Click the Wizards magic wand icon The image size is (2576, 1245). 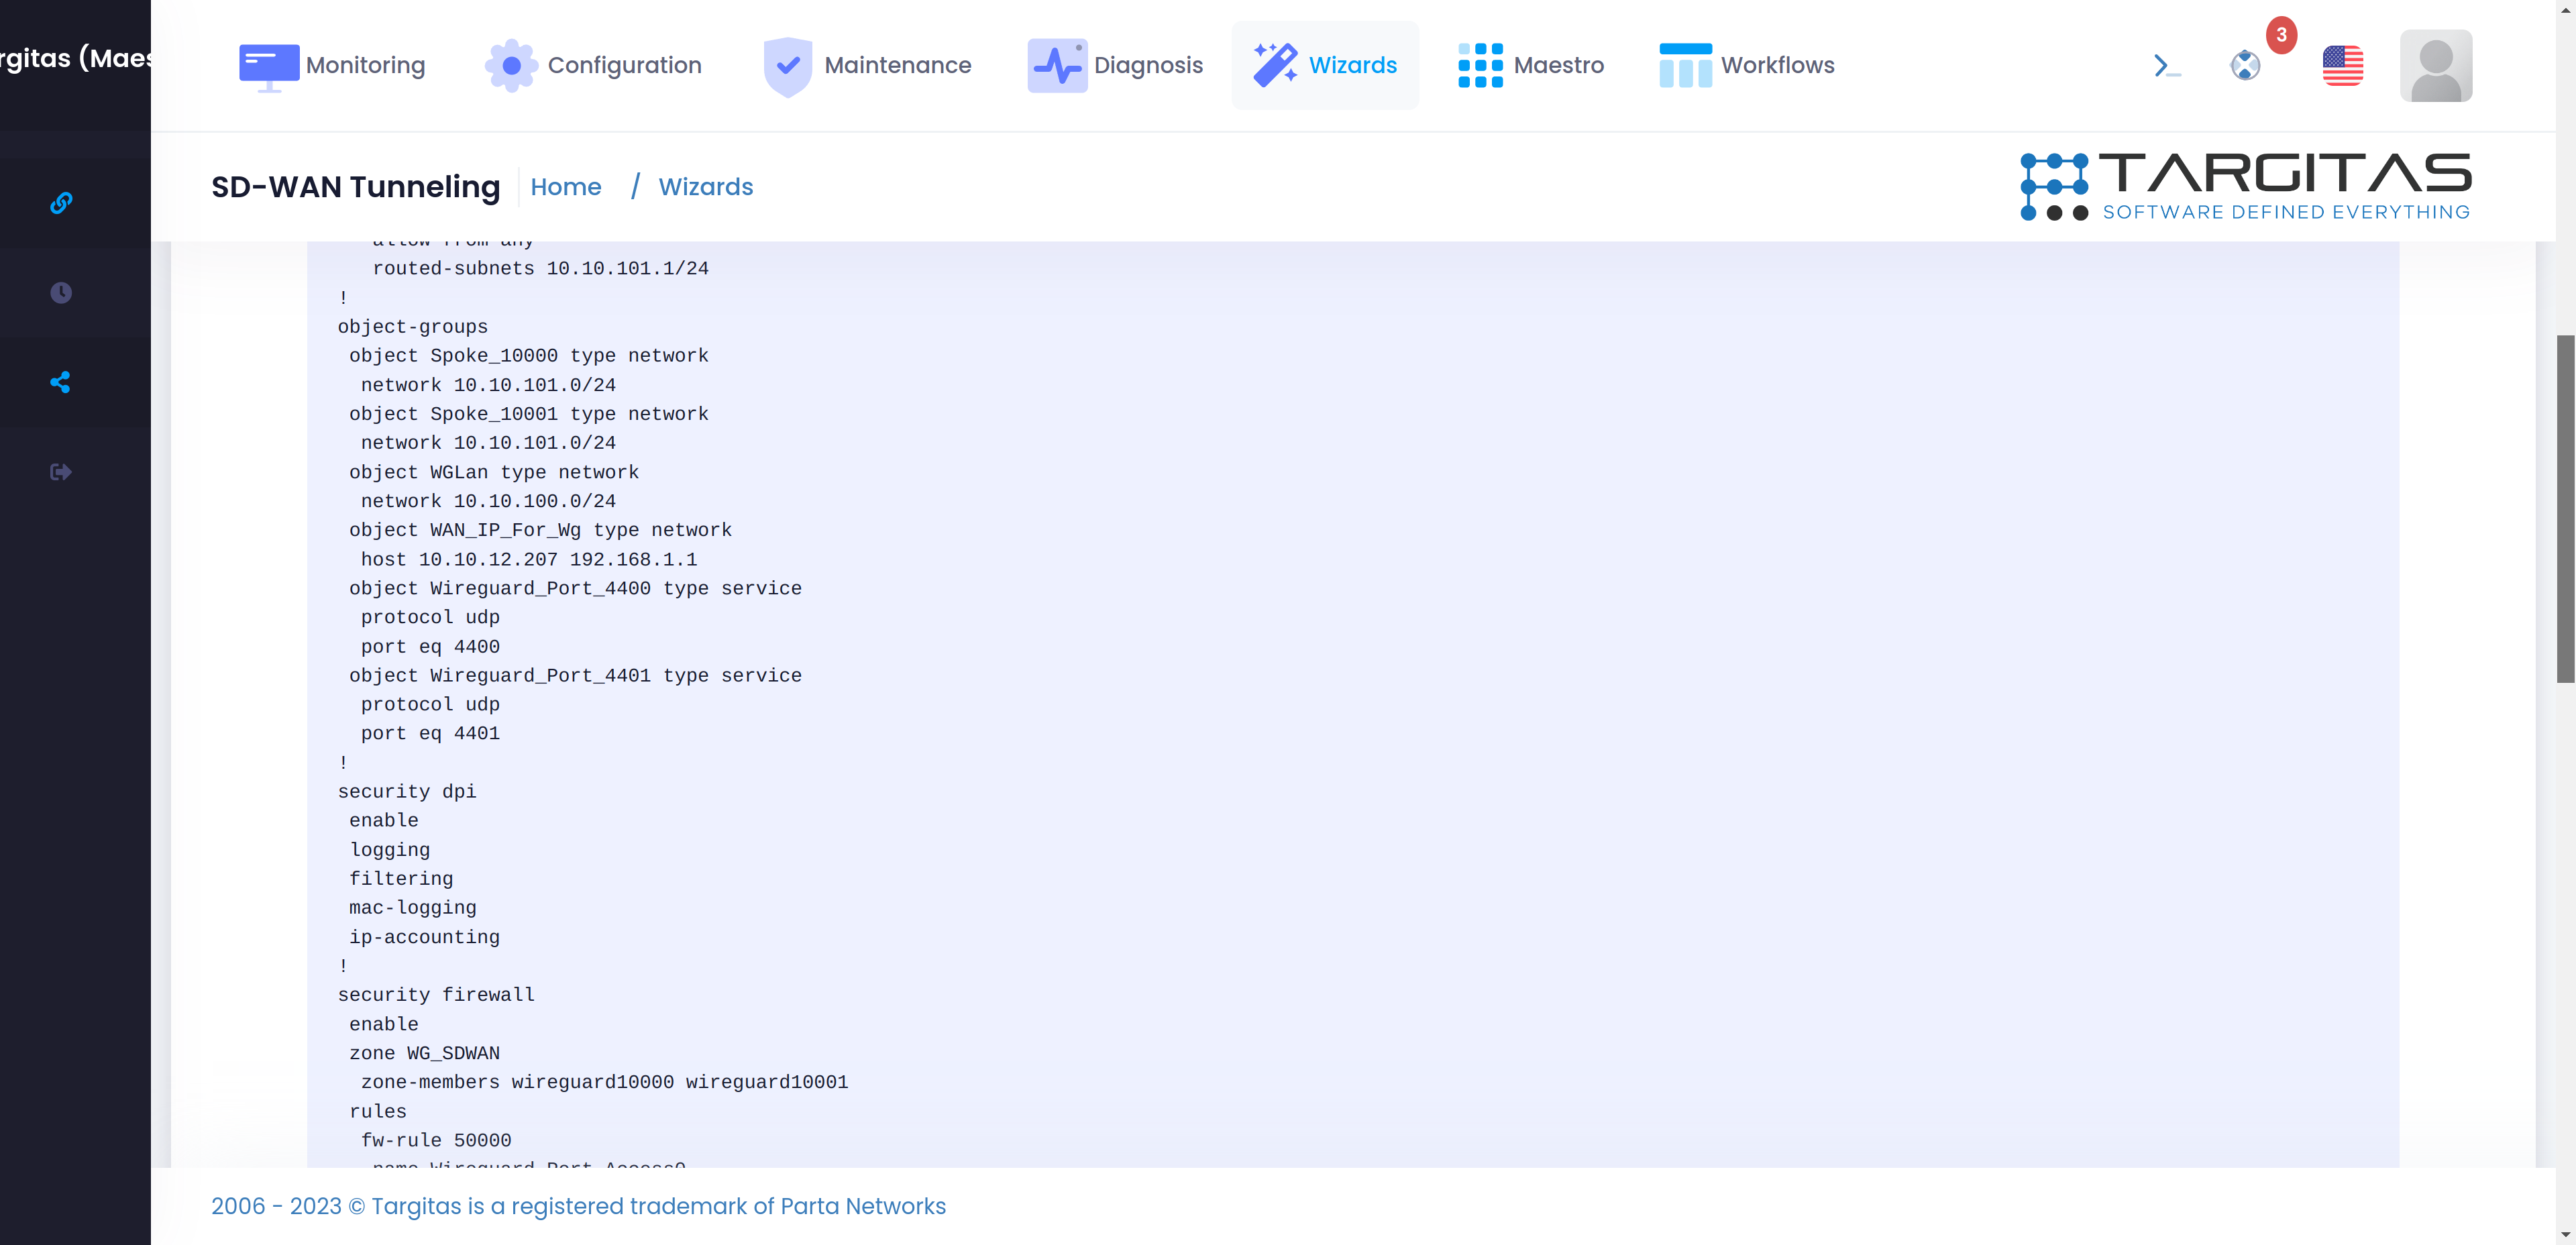[1276, 65]
